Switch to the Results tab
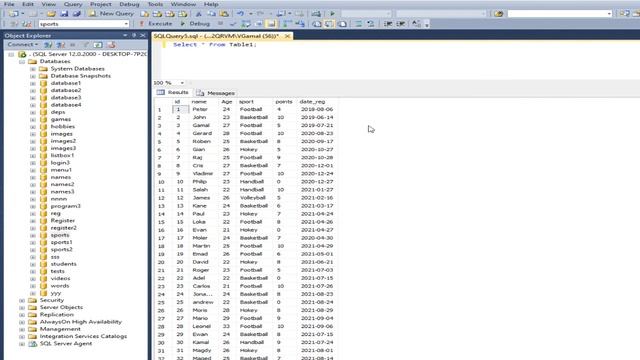This screenshot has width=640, height=360. click(x=173, y=93)
